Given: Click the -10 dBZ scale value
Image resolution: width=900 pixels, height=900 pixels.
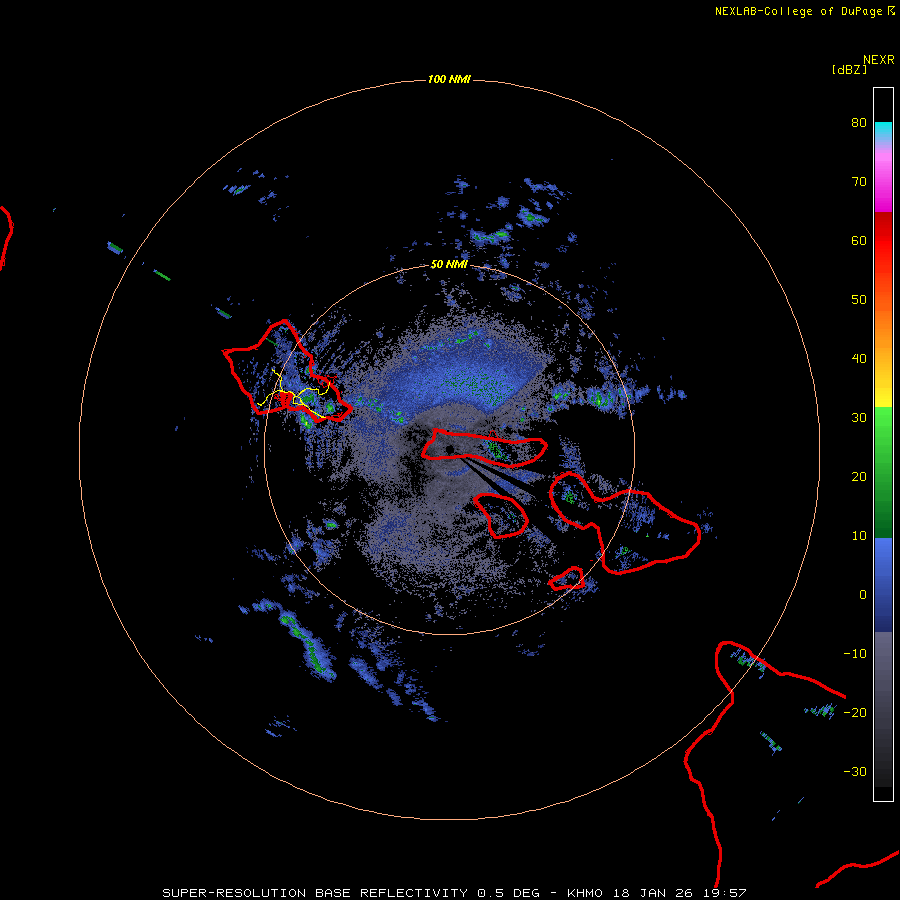Looking at the screenshot, I should pyautogui.click(x=855, y=654).
